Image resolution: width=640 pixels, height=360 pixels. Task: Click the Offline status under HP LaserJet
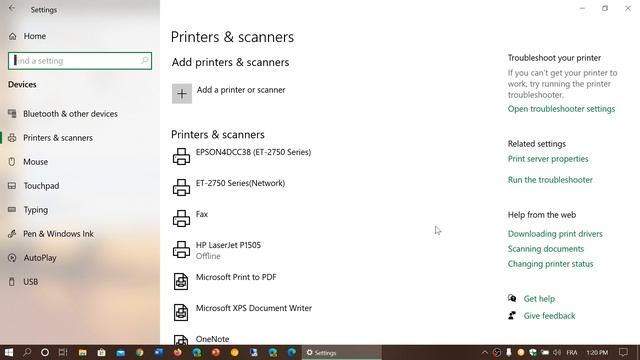pos(208,256)
